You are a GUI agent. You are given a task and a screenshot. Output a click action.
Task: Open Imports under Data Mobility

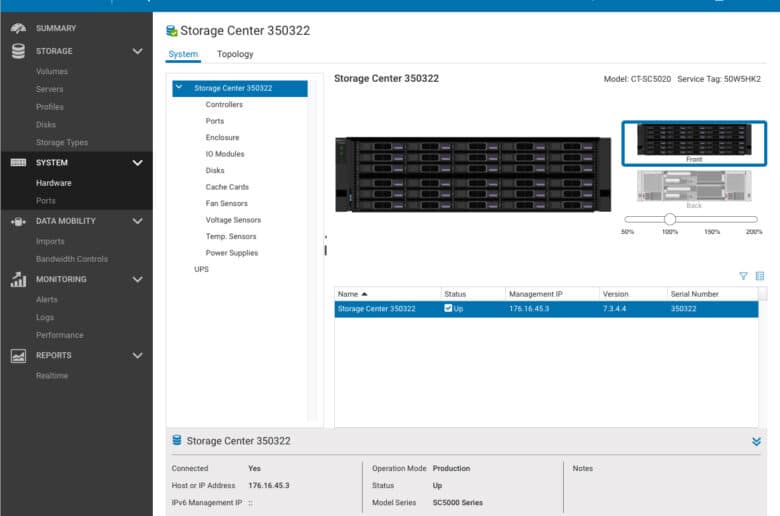(x=50, y=241)
